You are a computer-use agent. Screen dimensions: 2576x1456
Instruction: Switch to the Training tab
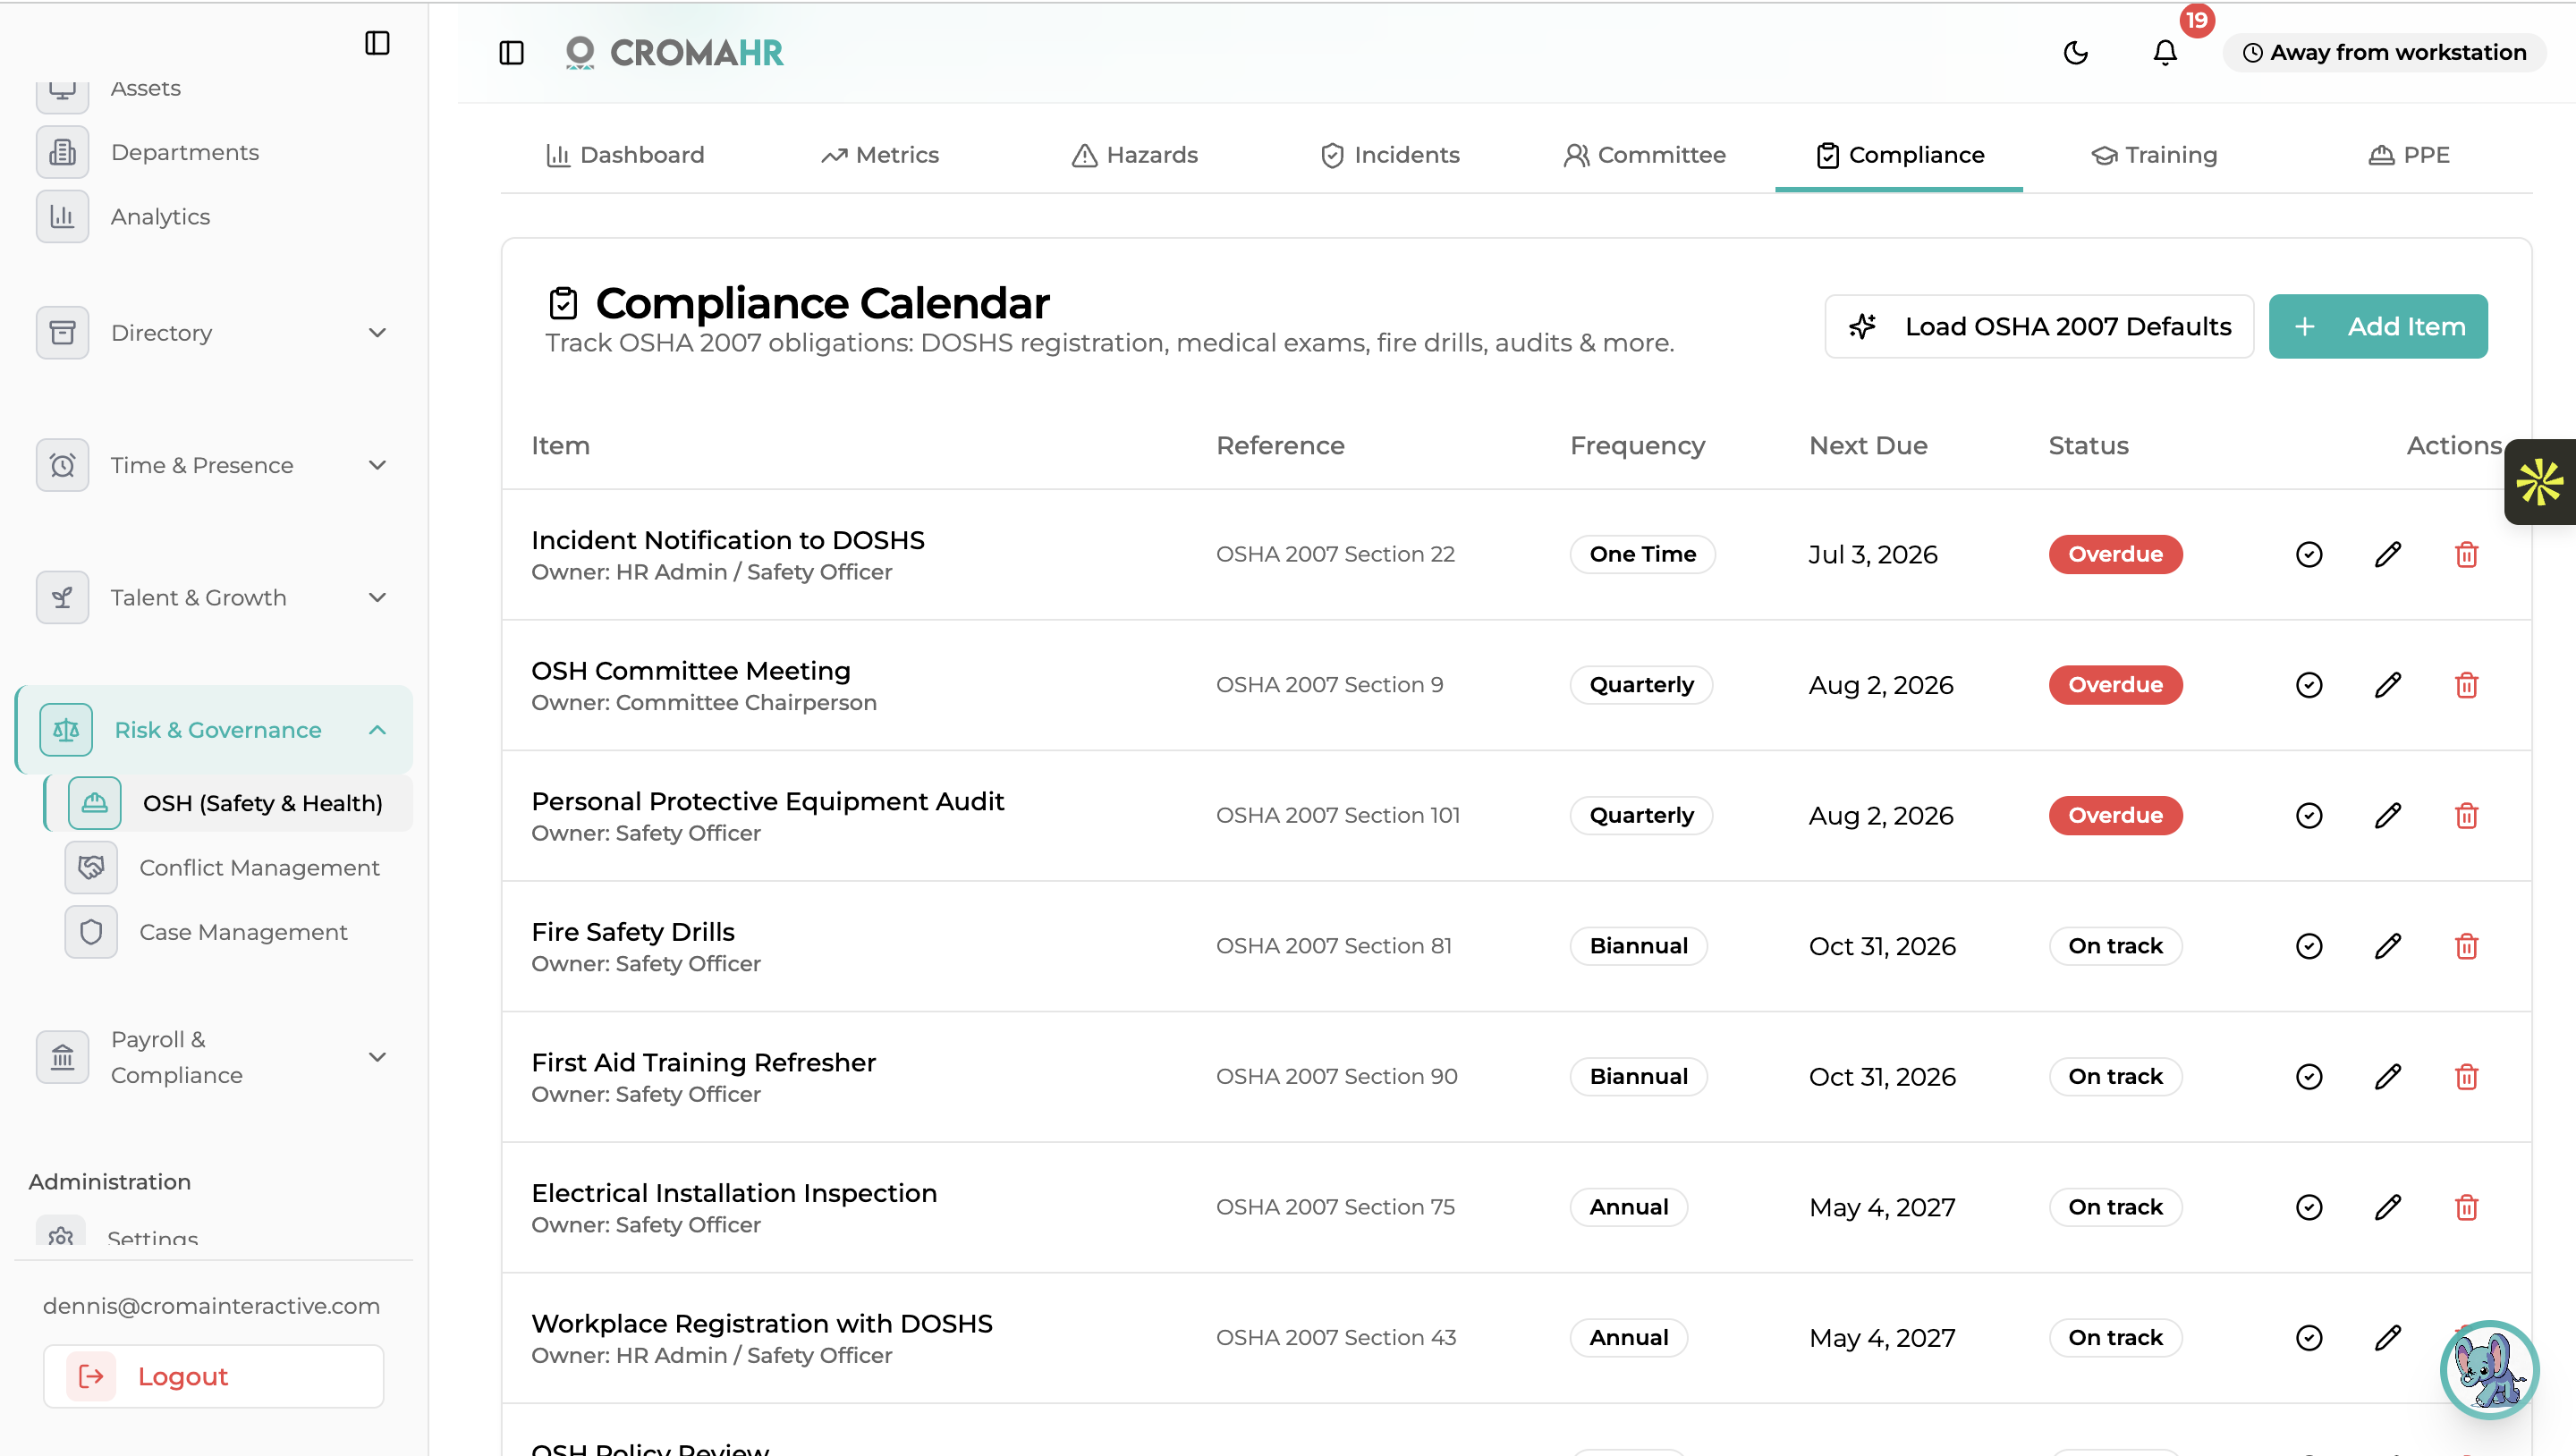[2154, 155]
